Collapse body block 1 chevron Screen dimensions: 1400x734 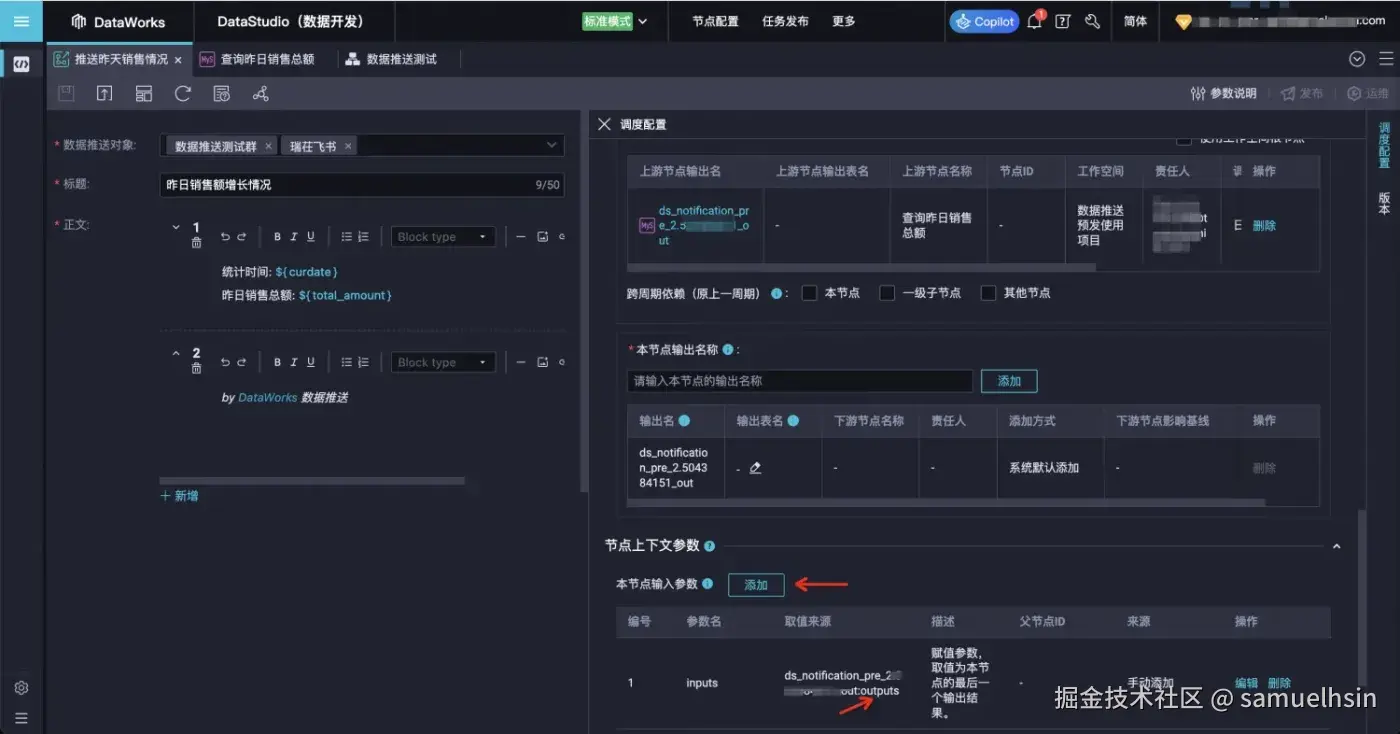pos(177,228)
